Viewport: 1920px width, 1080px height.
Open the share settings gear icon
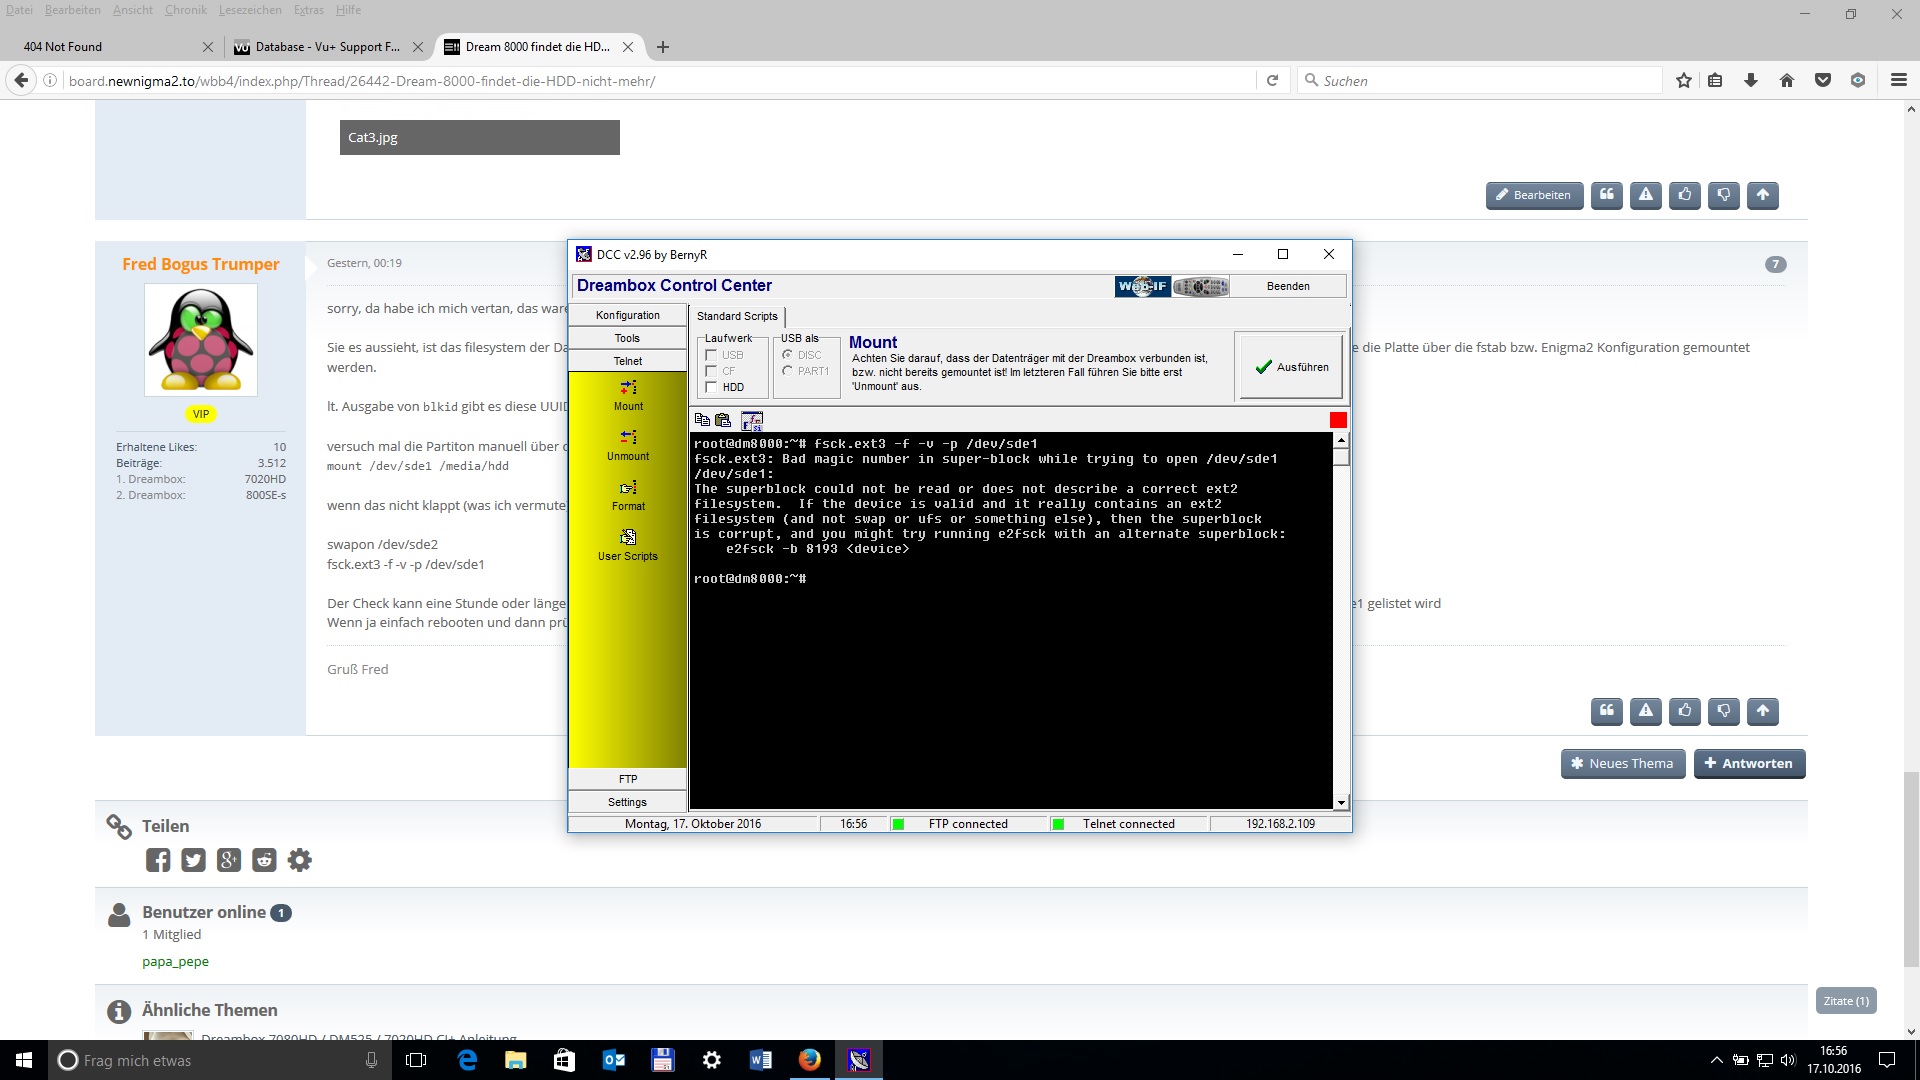tap(300, 860)
